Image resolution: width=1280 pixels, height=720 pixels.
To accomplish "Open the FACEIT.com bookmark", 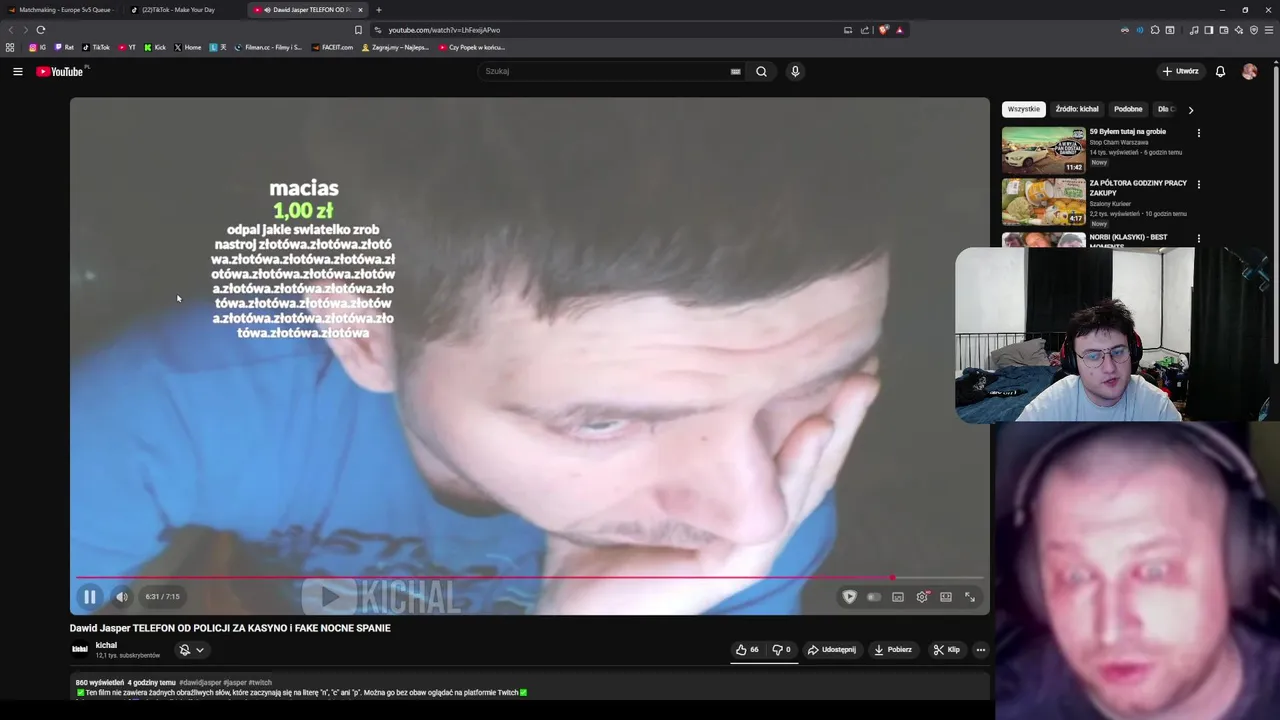I will pyautogui.click(x=332, y=47).
